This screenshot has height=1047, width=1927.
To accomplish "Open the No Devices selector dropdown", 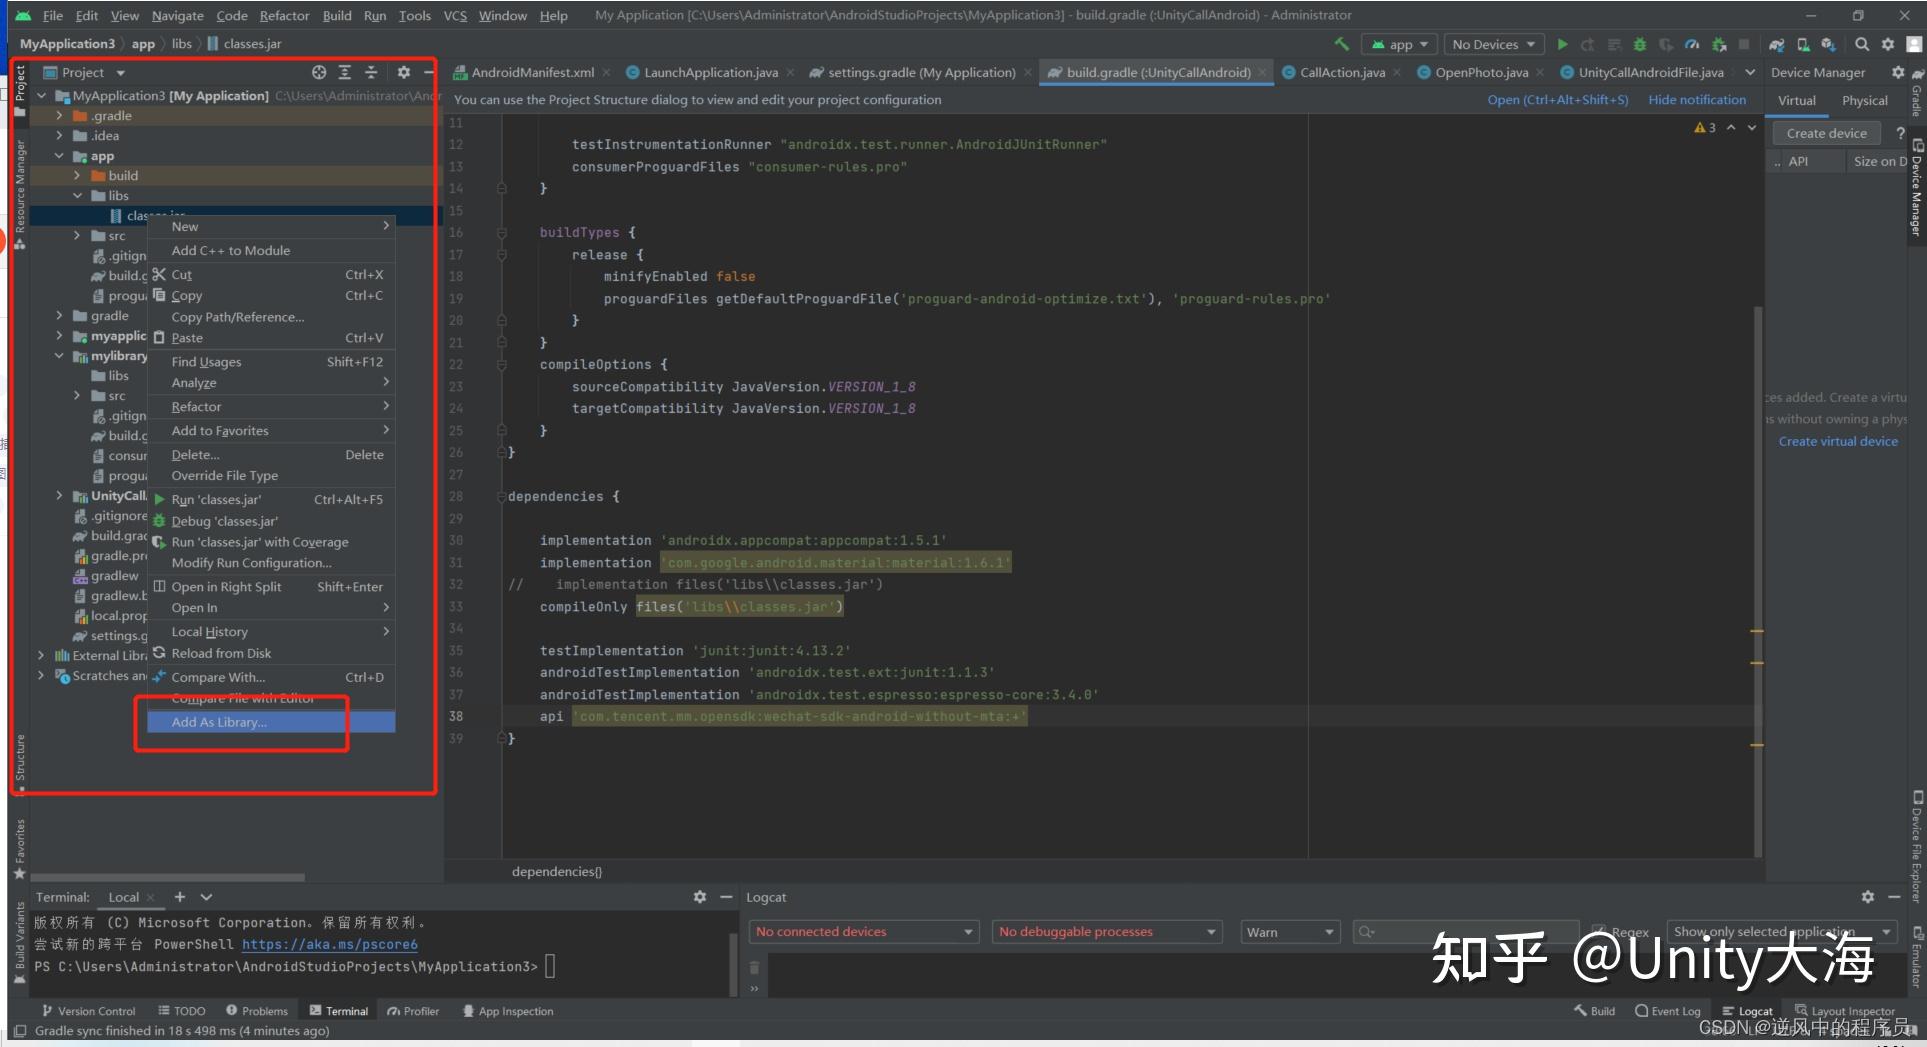I will point(1493,44).
